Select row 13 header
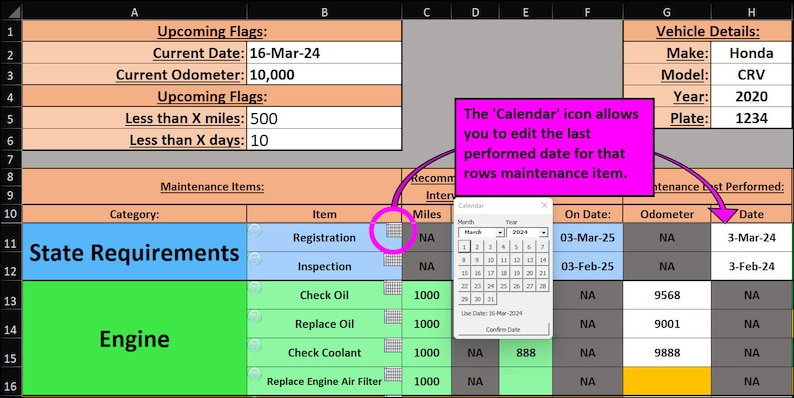This screenshot has width=794, height=398. tap(11, 295)
